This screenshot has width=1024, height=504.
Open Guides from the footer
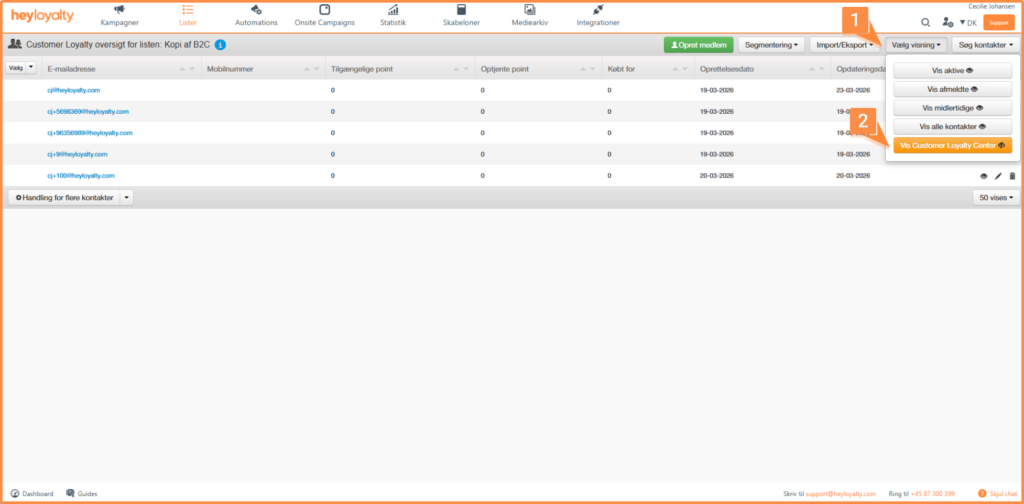point(82,494)
